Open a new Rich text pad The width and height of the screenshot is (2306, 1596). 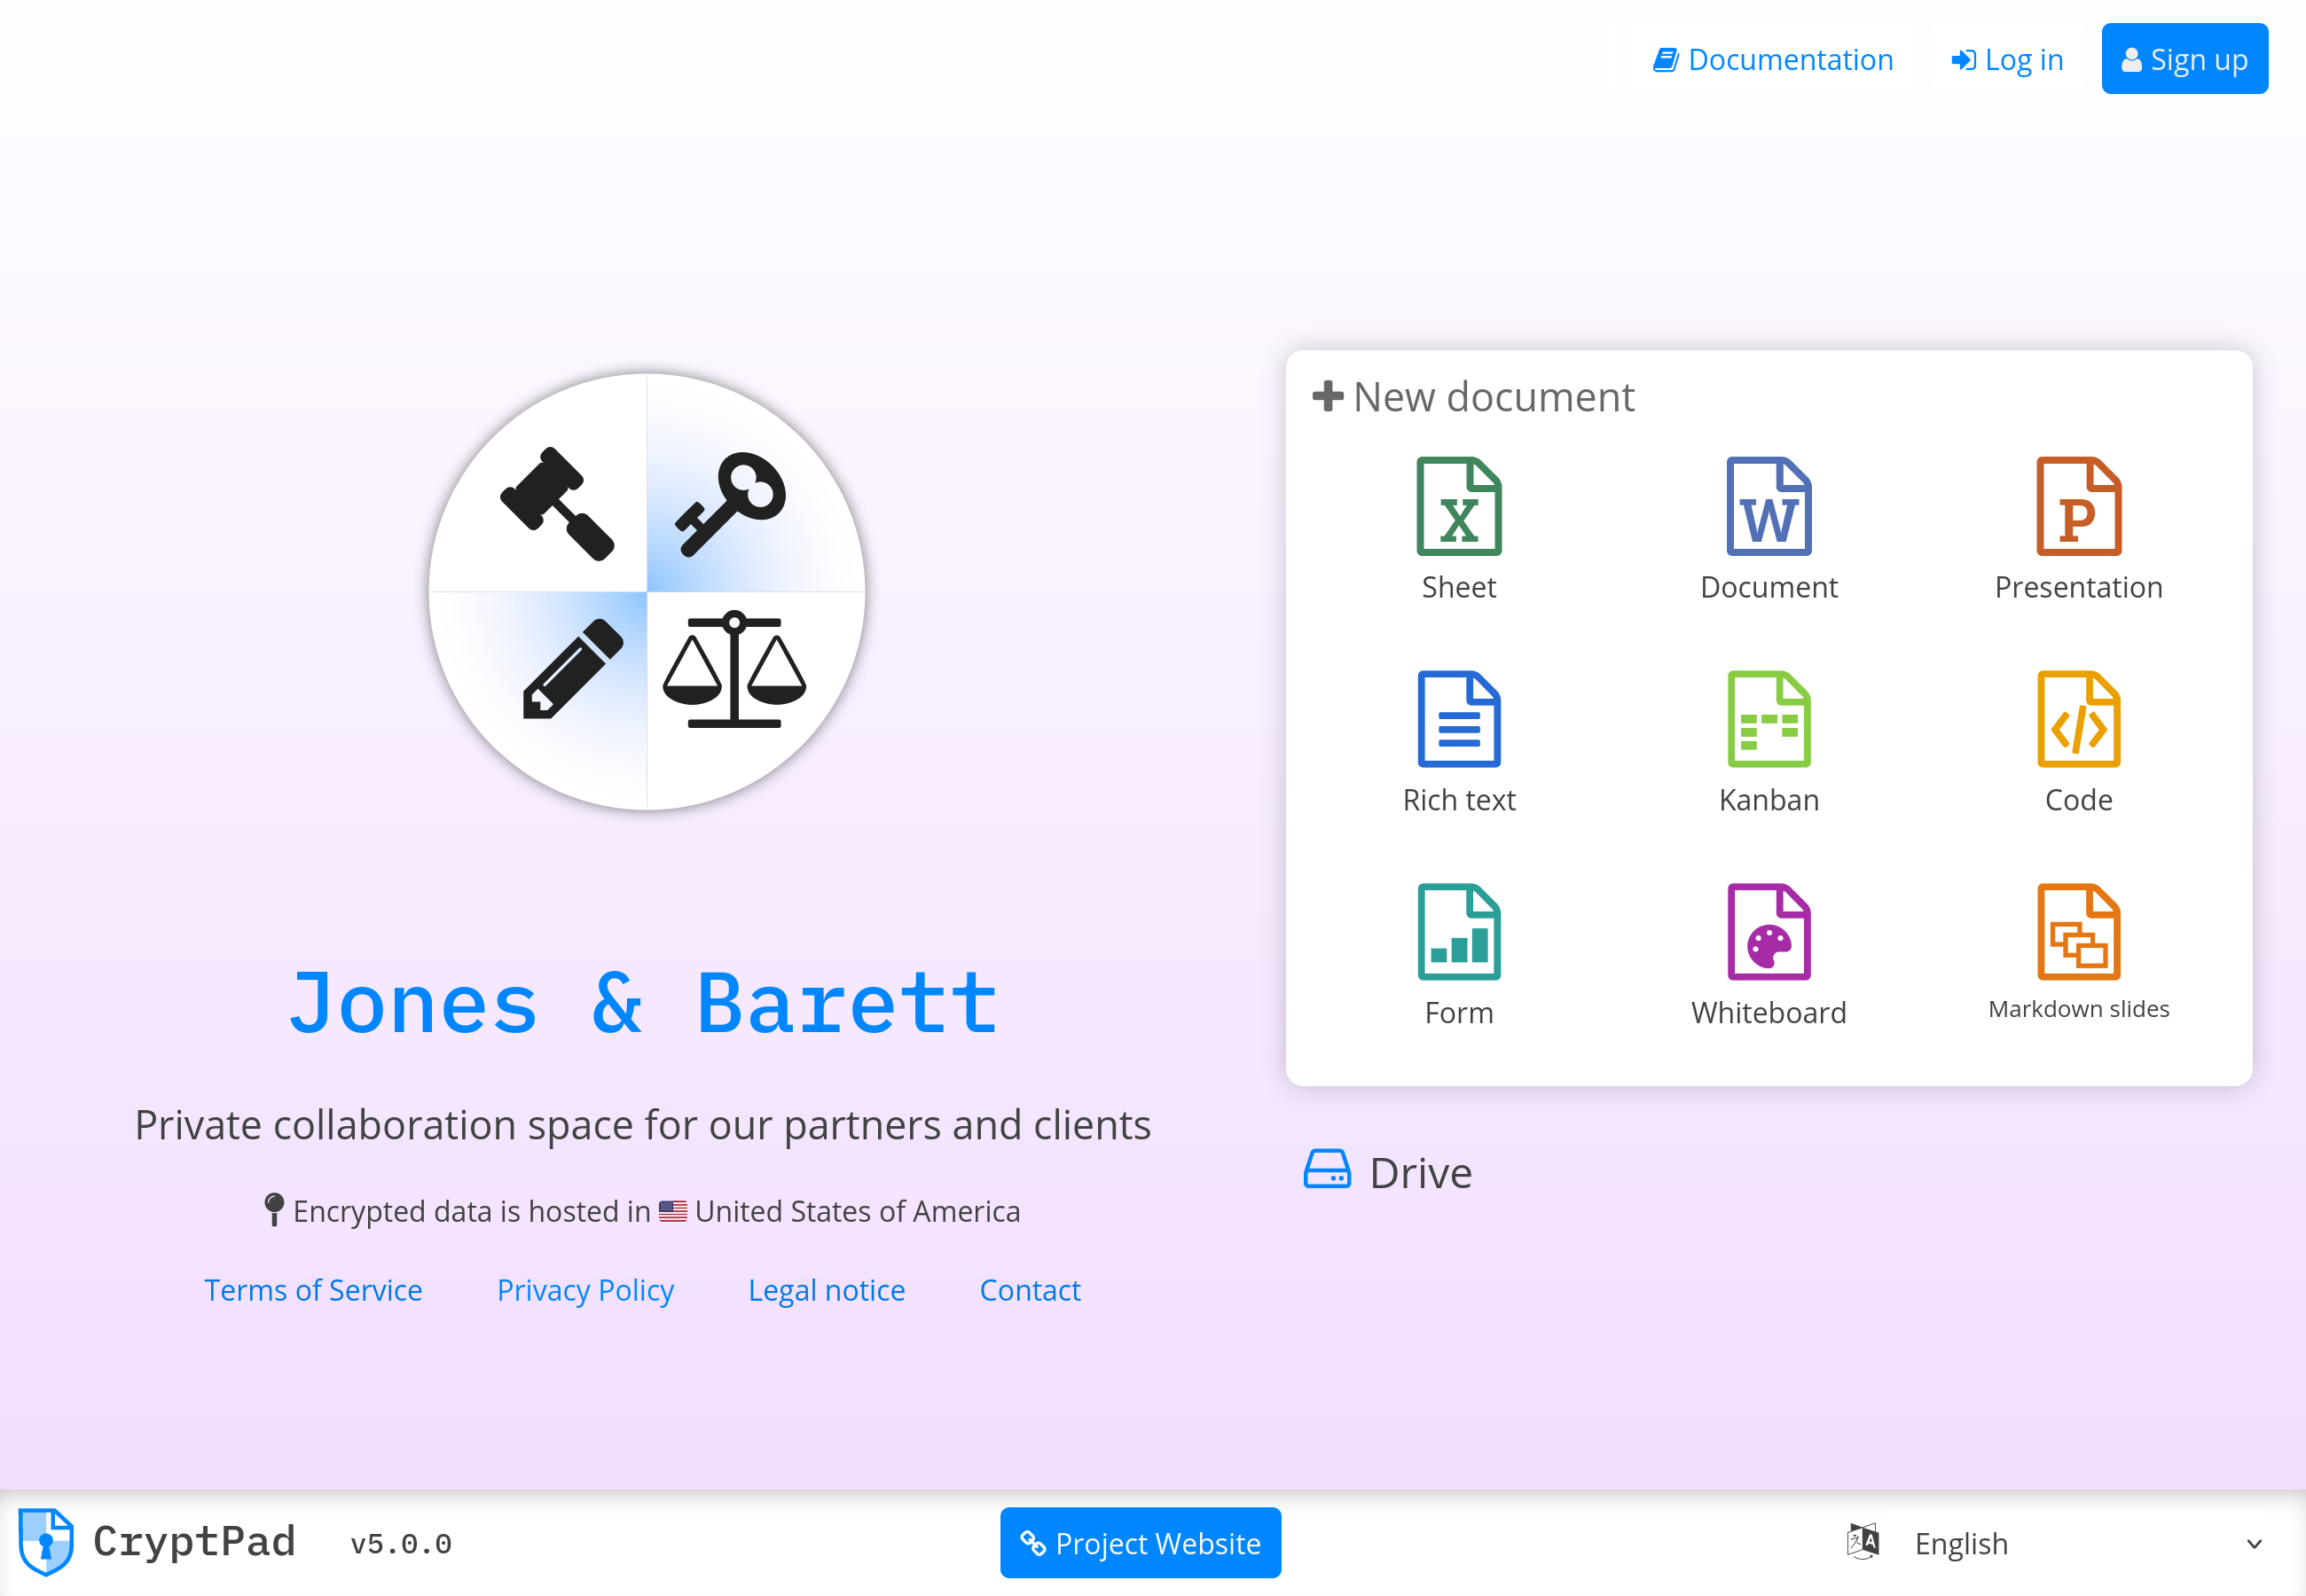pyautogui.click(x=1458, y=741)
